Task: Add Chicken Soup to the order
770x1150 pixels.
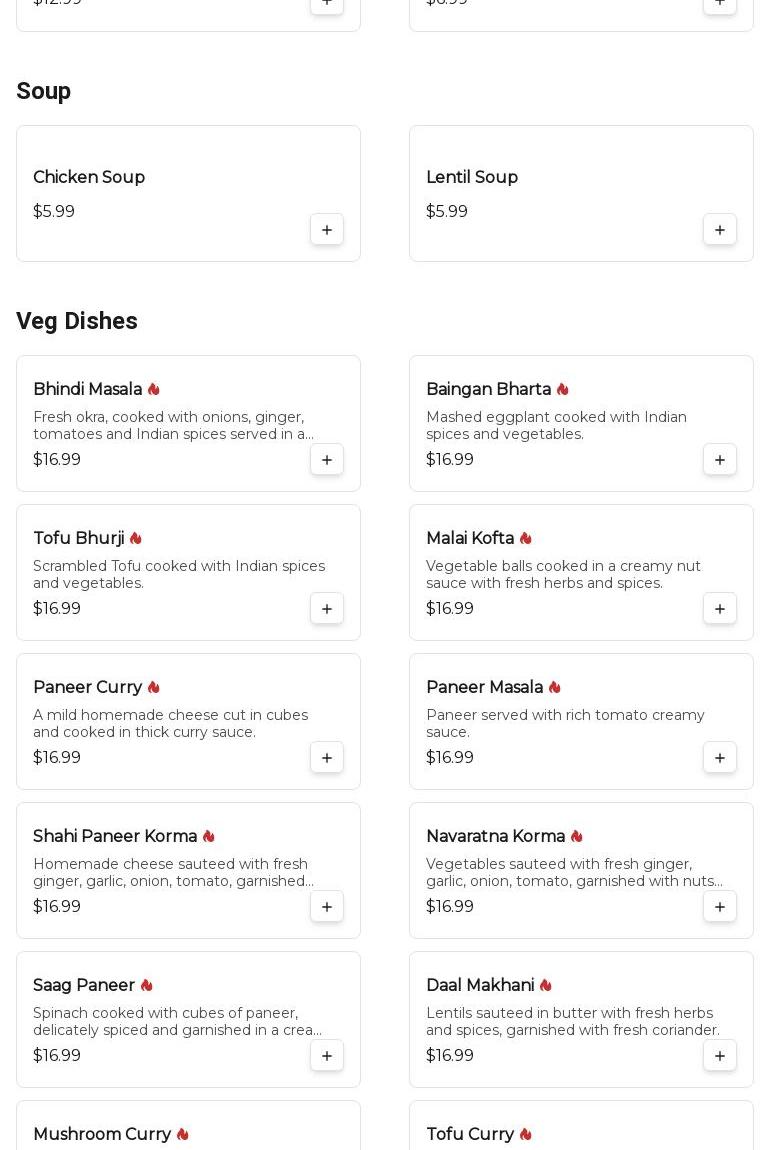Action: [327, 230]
